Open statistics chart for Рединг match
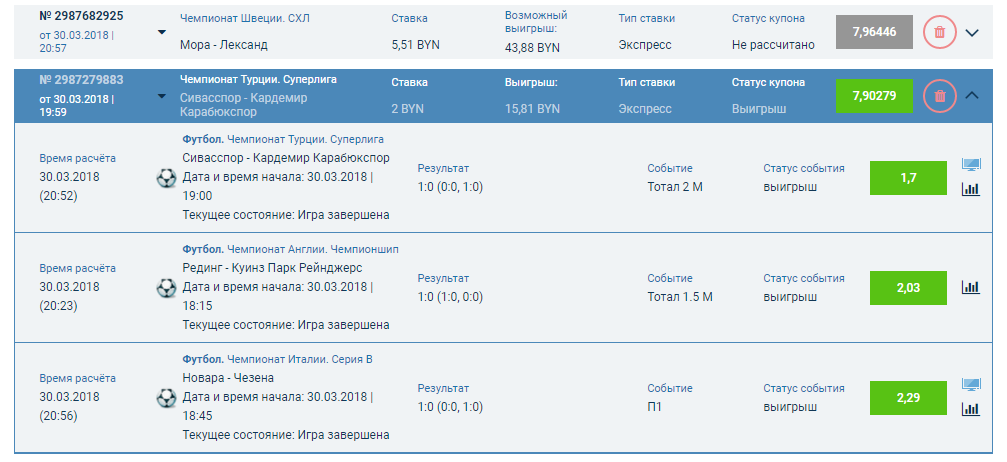Image resolution: width=1007 pixels, height=462 pixels. (x=970, y=287)
